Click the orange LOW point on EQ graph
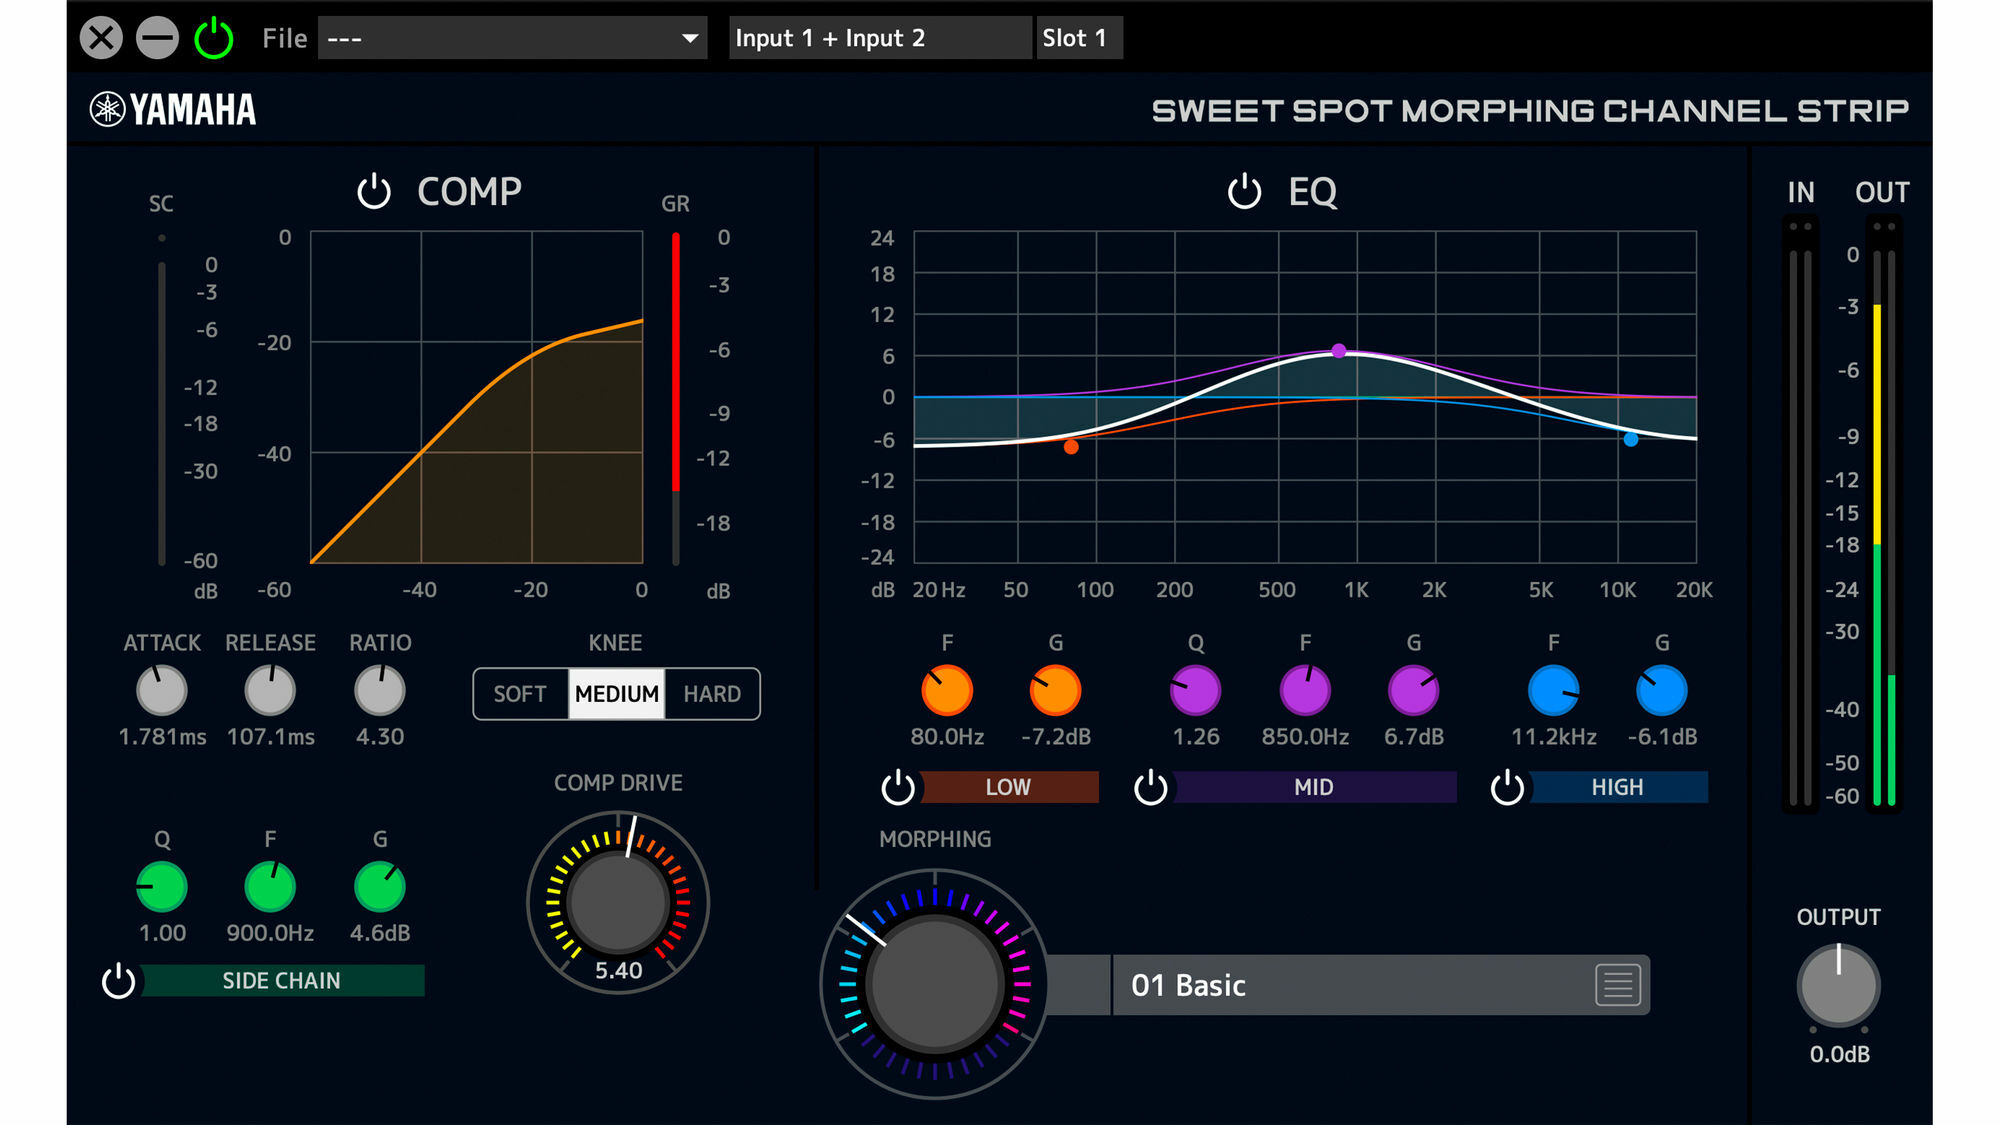 (x=1071, y=447)
